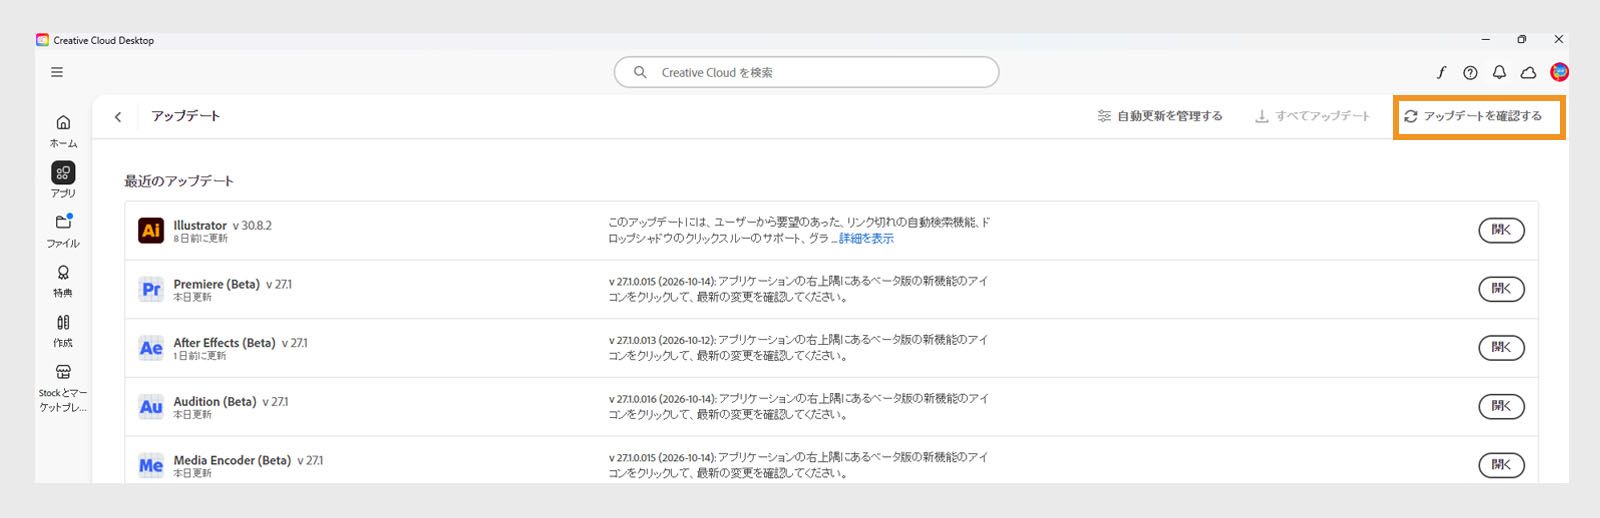Select the Media Encoder (Beta) v 27.1 text
The width and height of the screenshot is (1600, 518).
click(248, 461)
